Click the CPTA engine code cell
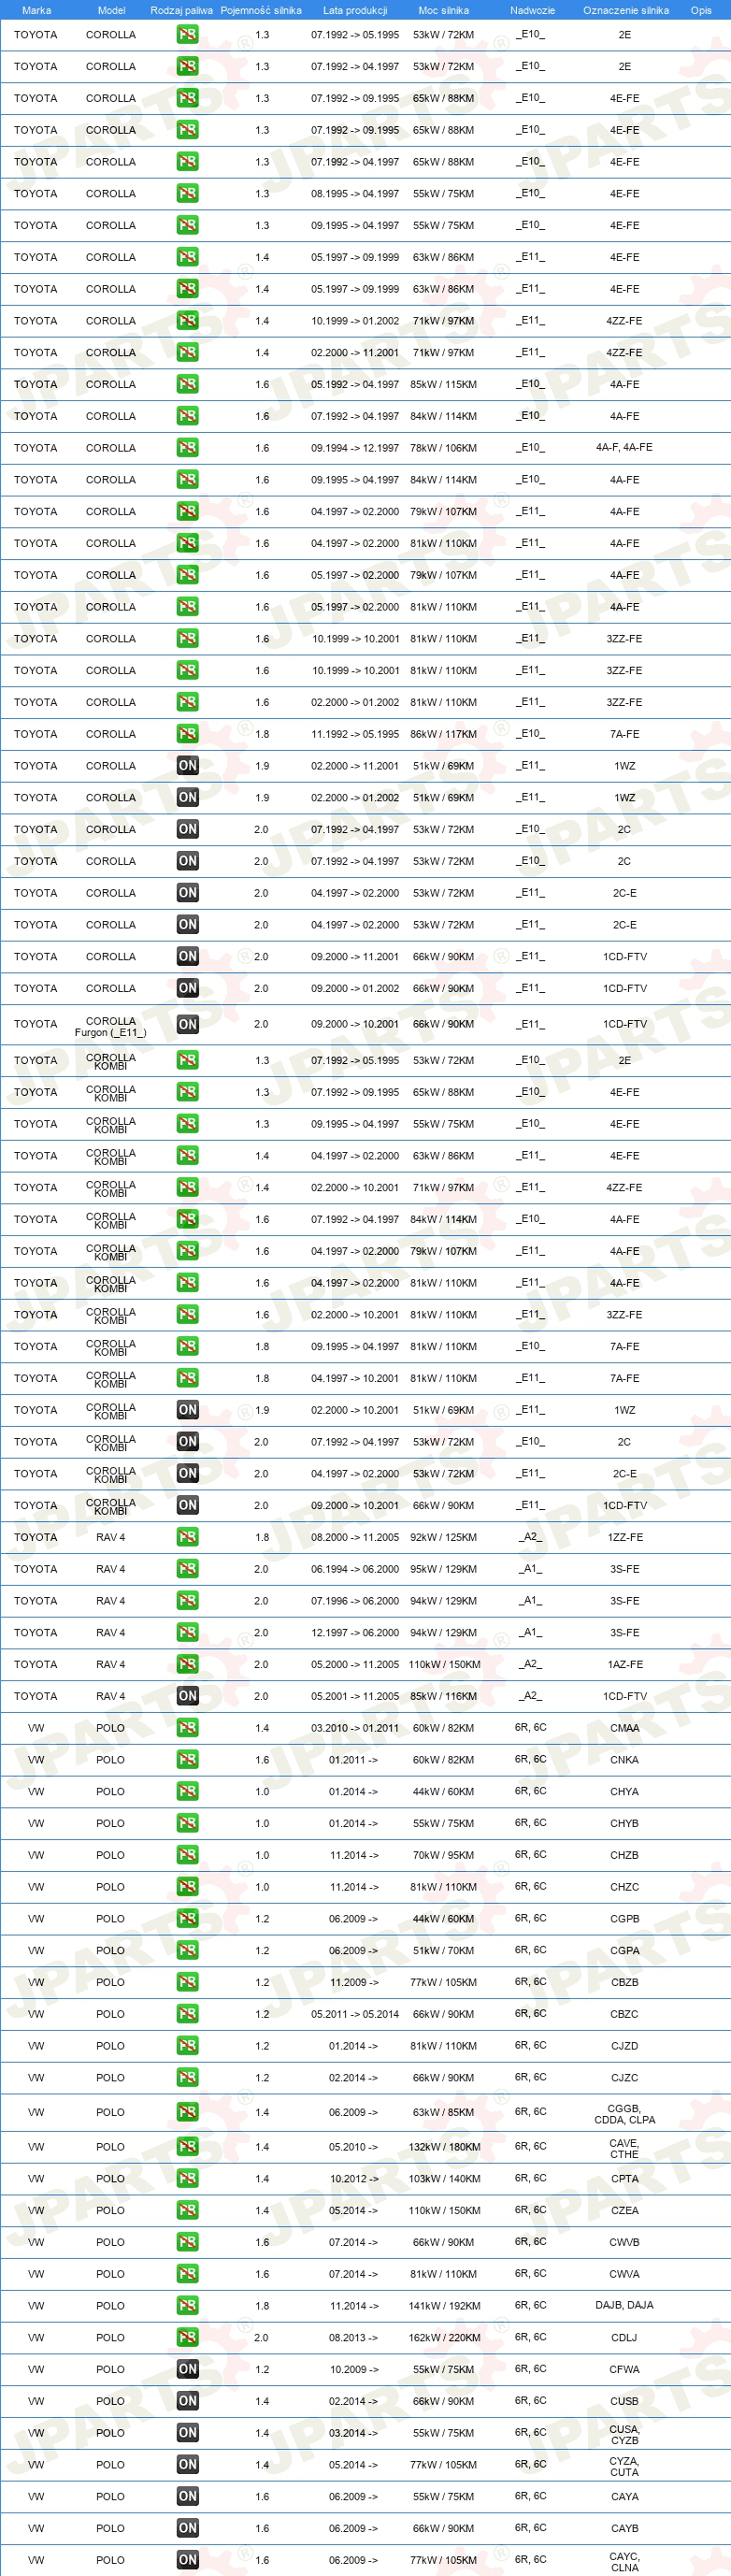The image size is (731, 2576). 624,2178
